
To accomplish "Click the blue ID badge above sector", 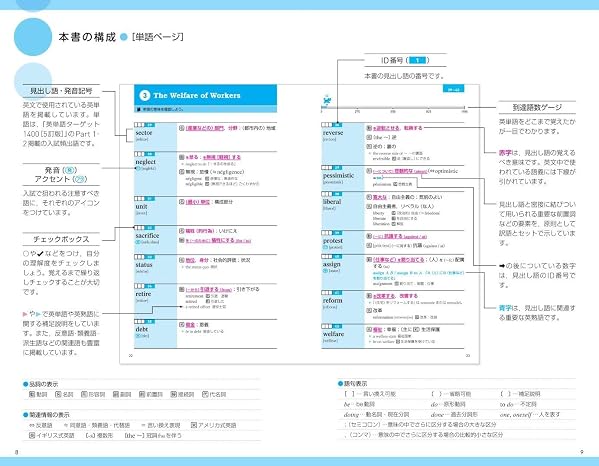I will point(150,125).
